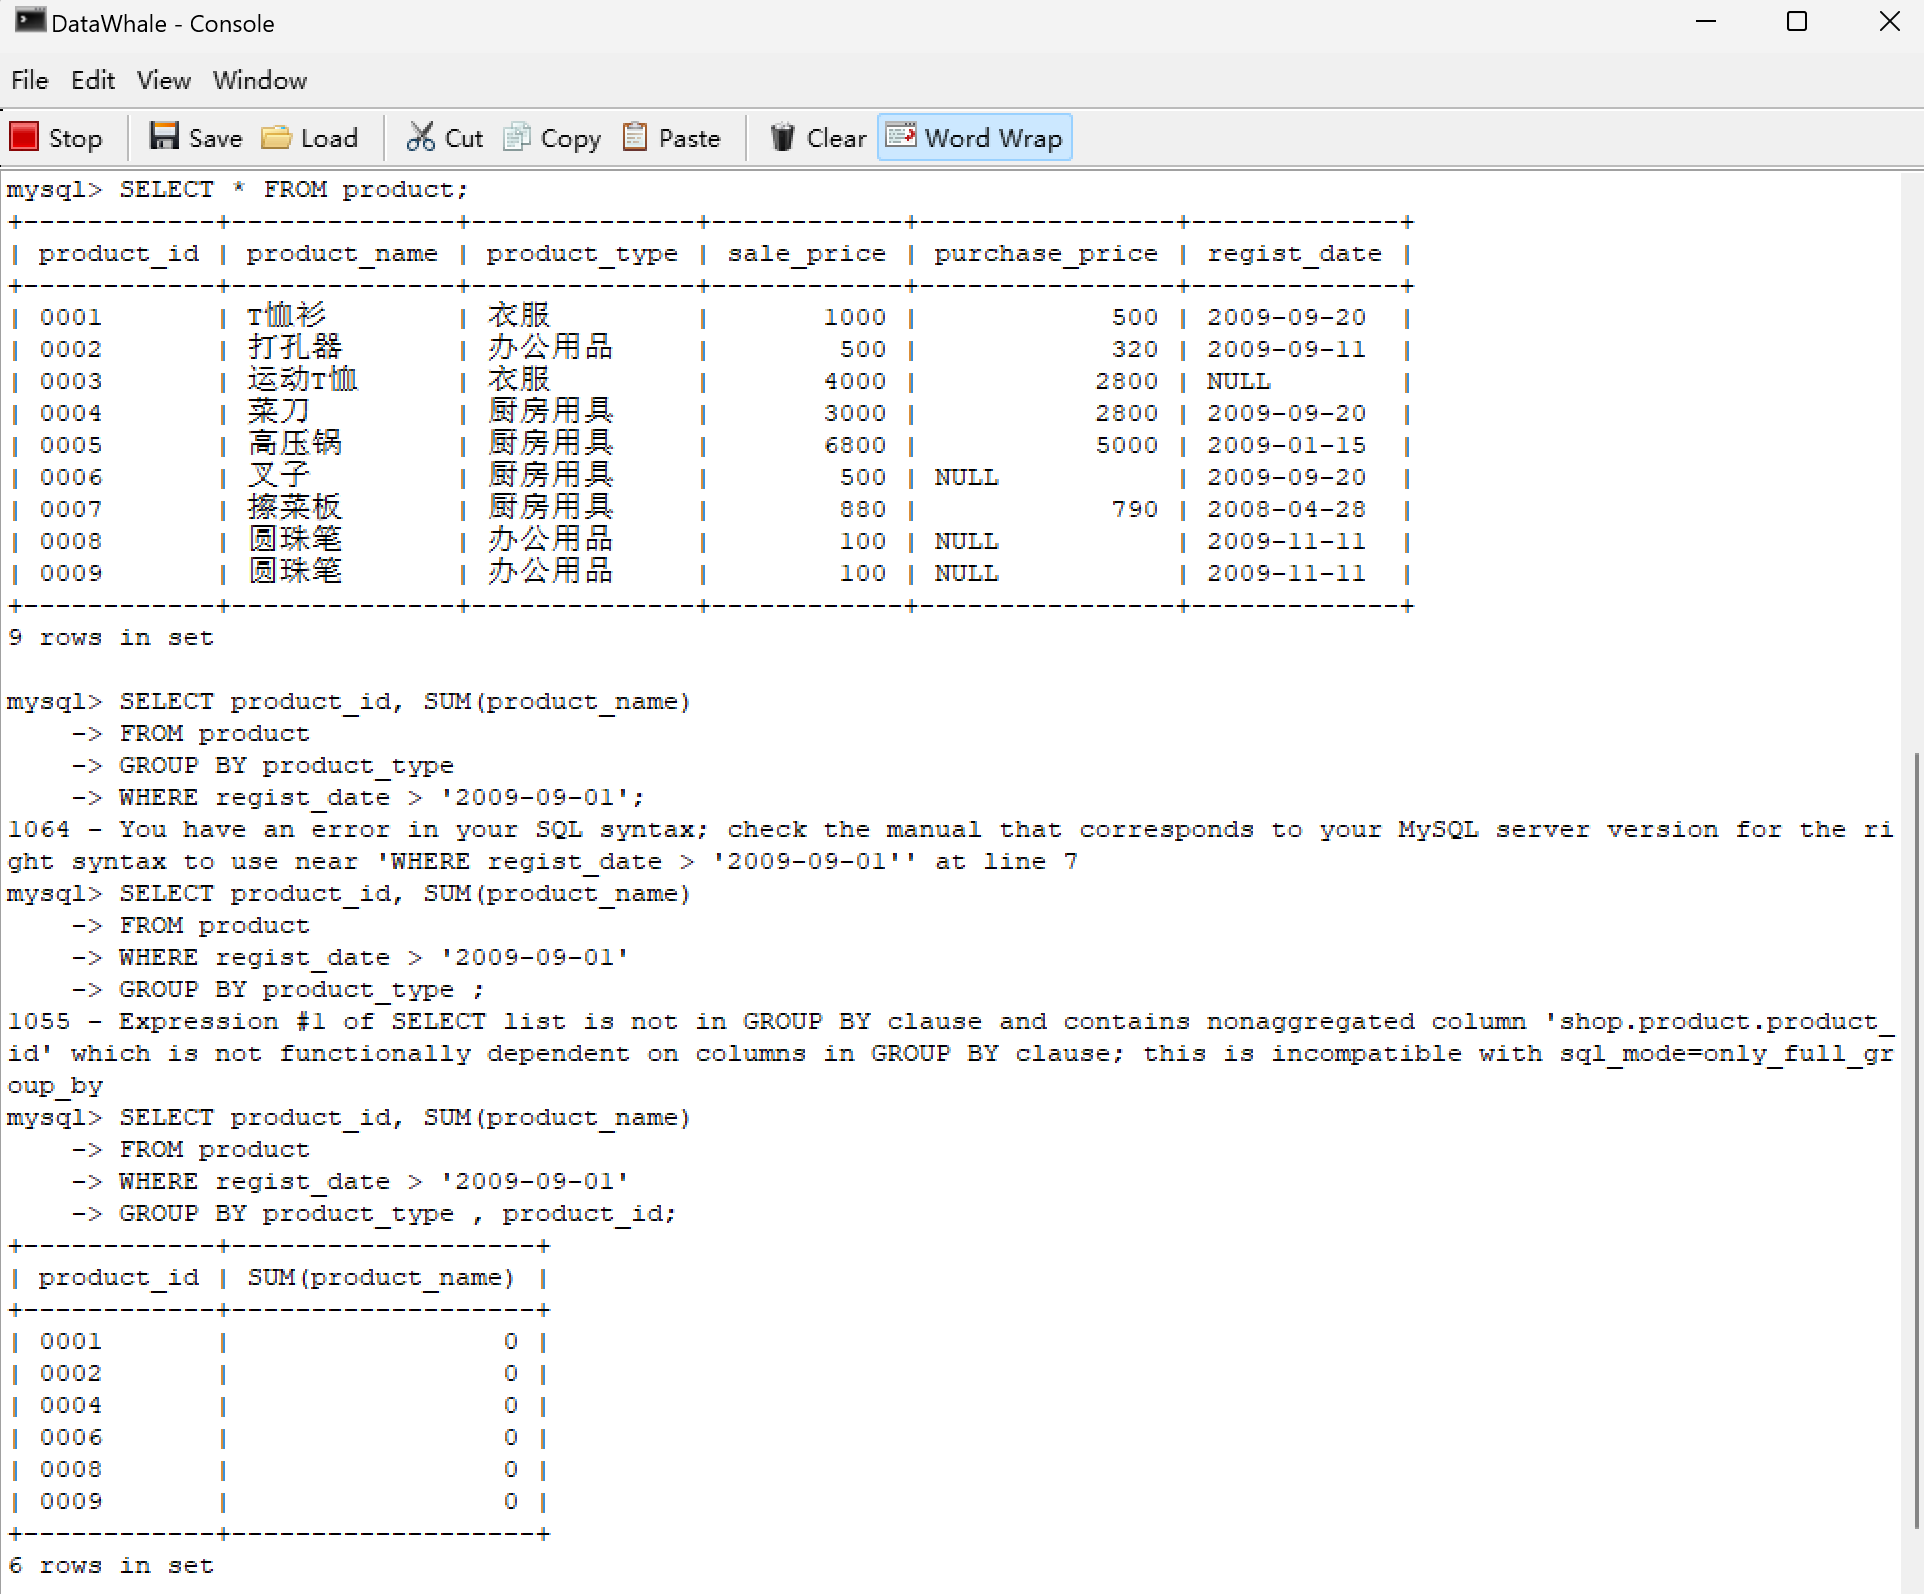Click the Save floppy disk icon
The width and height of the screenshot is (1924, 1594).
164,137
